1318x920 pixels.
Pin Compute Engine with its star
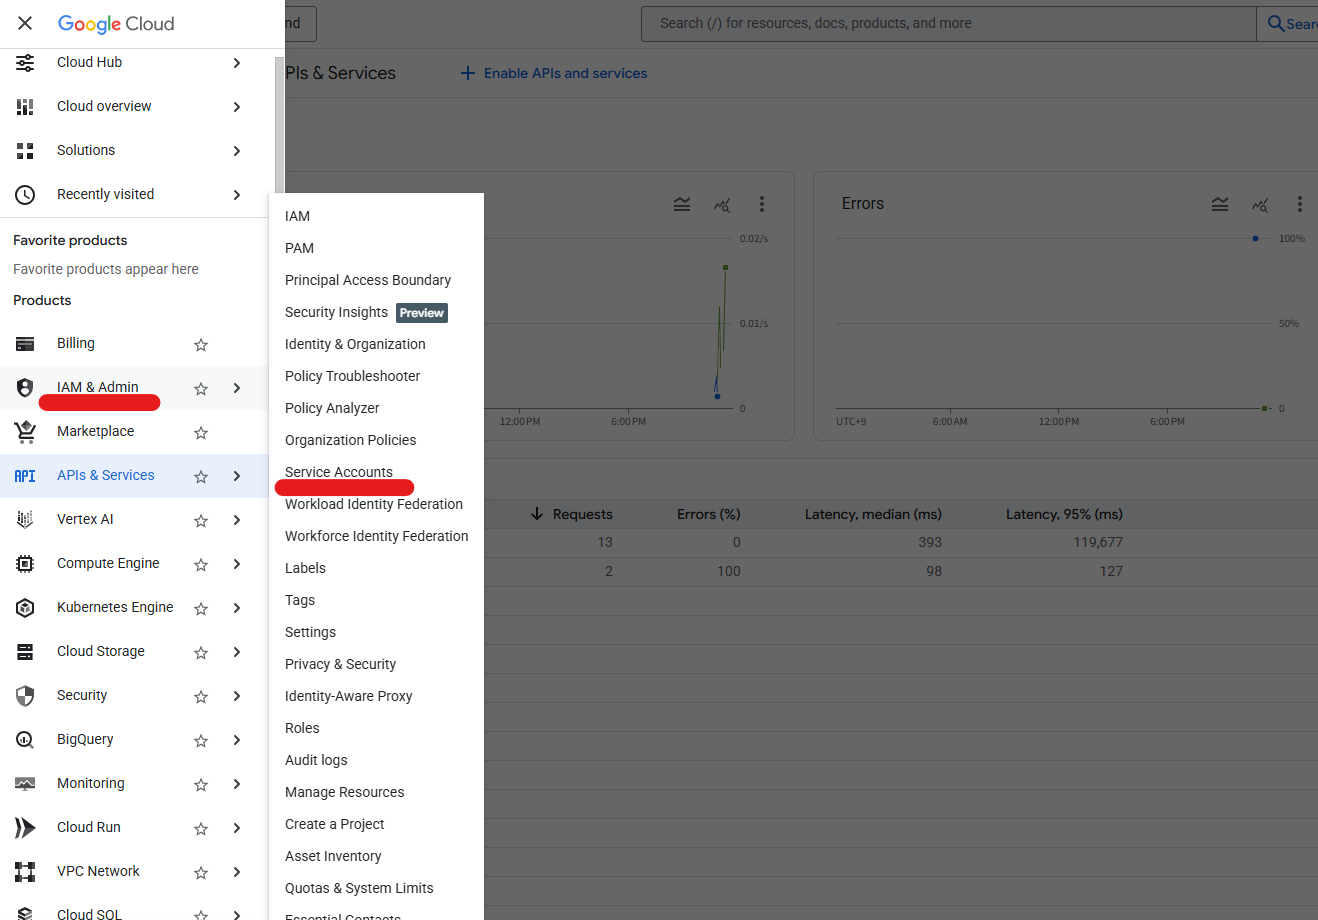[201, 565]
